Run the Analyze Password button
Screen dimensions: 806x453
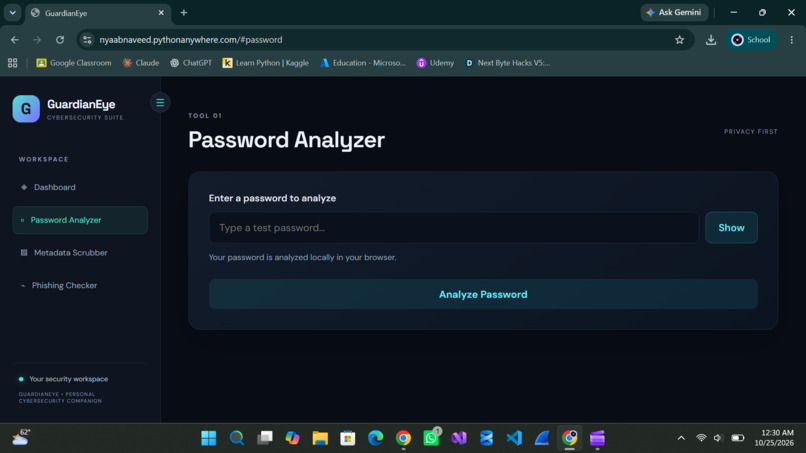click(483, 294)
